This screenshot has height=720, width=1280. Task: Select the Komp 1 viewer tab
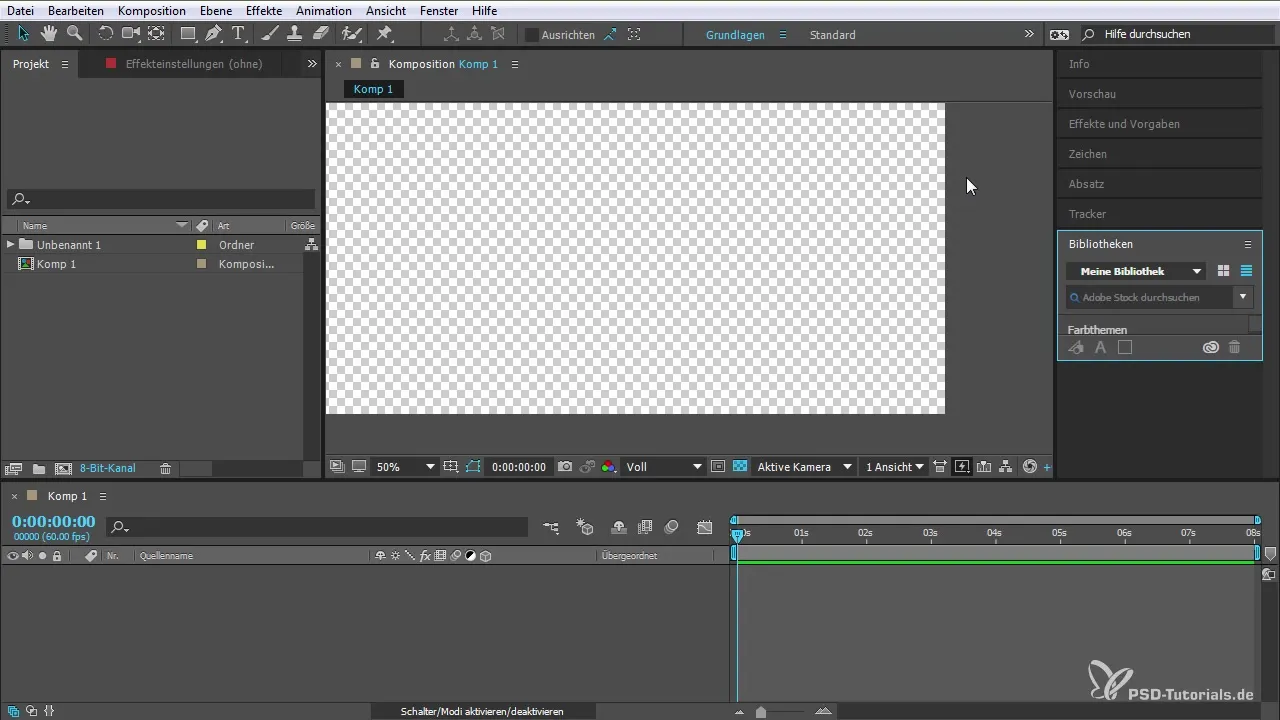pyautogui.click(x=373, y=89)
